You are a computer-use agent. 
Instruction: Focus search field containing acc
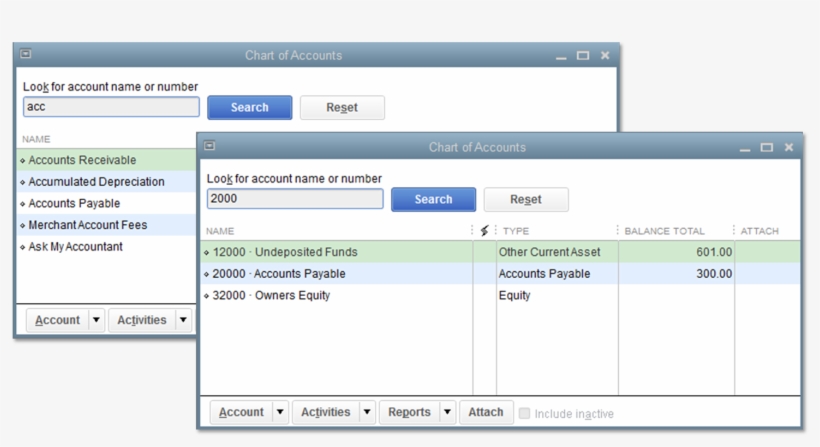point(111,107)
